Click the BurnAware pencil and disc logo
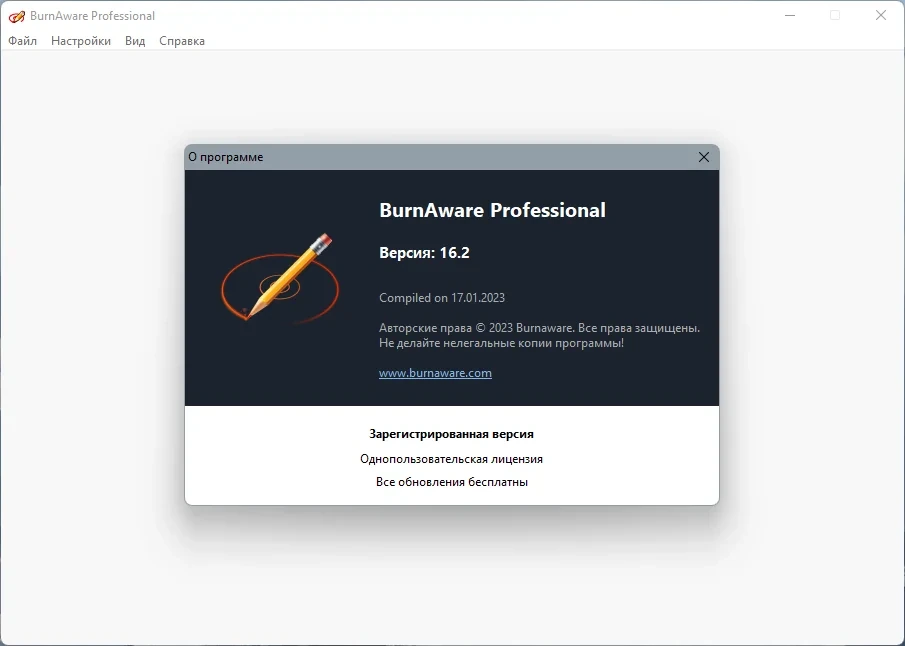 point(280,277)
